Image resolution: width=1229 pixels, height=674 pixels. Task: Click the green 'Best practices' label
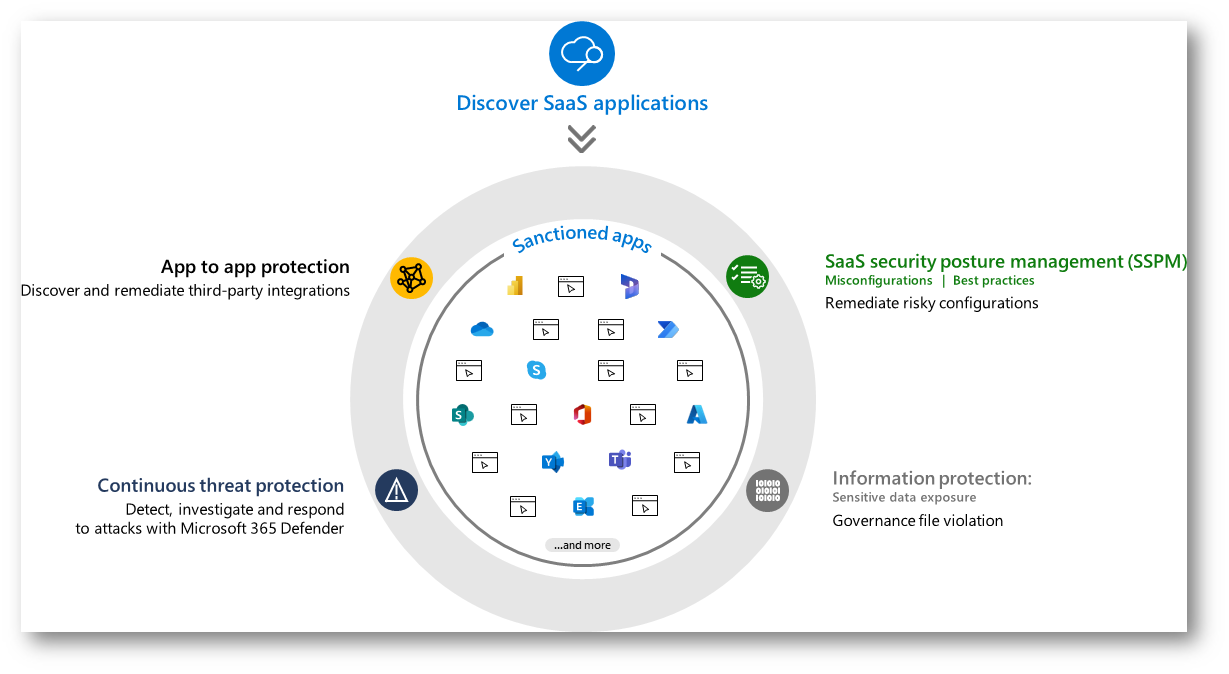pyautogui.click(x=993, y=281)
